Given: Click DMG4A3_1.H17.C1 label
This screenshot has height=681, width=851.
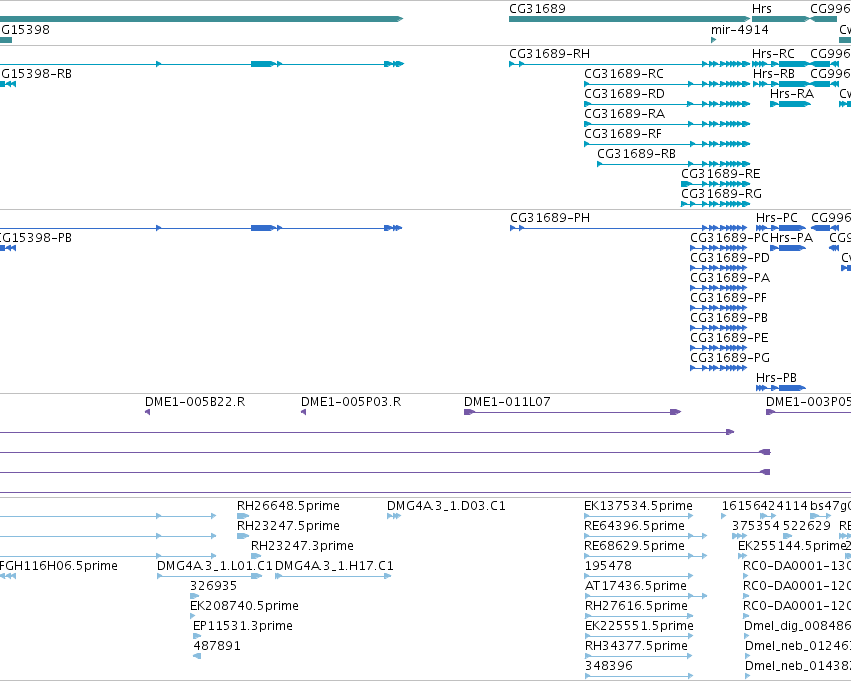Looking at the screenshot, I should pos(334,566).
